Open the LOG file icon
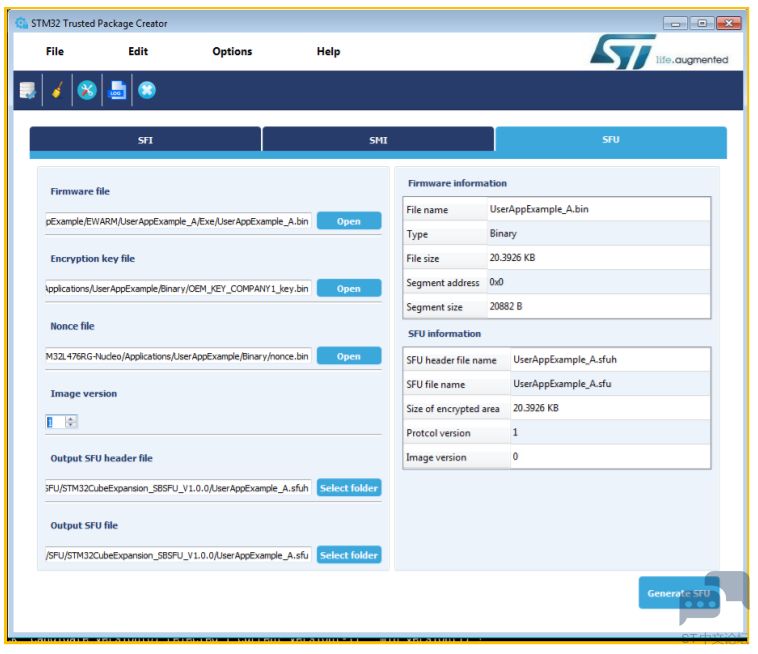 click(117, 90)
